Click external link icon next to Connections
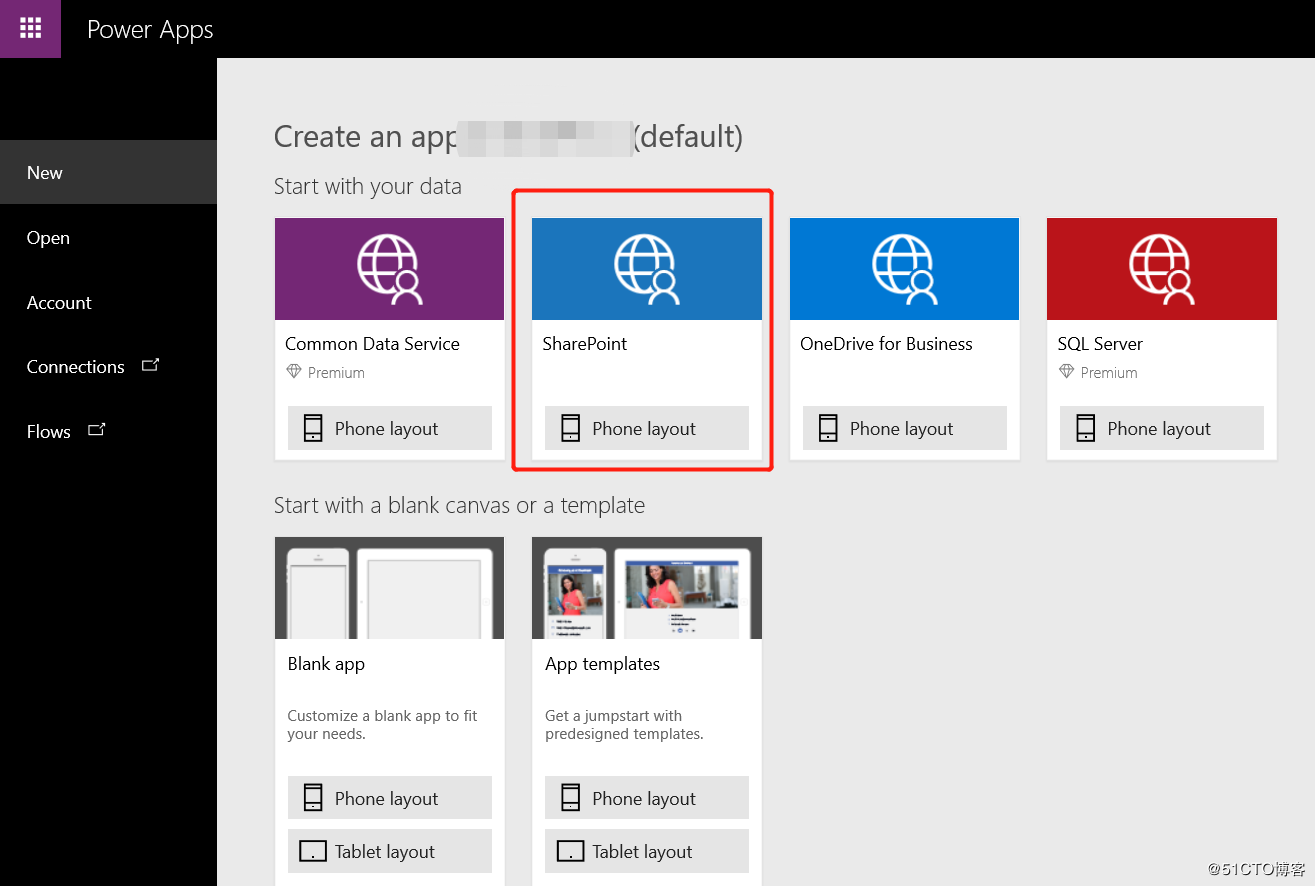The width and height of the screenshot is (1315, 886). point(150,365)
